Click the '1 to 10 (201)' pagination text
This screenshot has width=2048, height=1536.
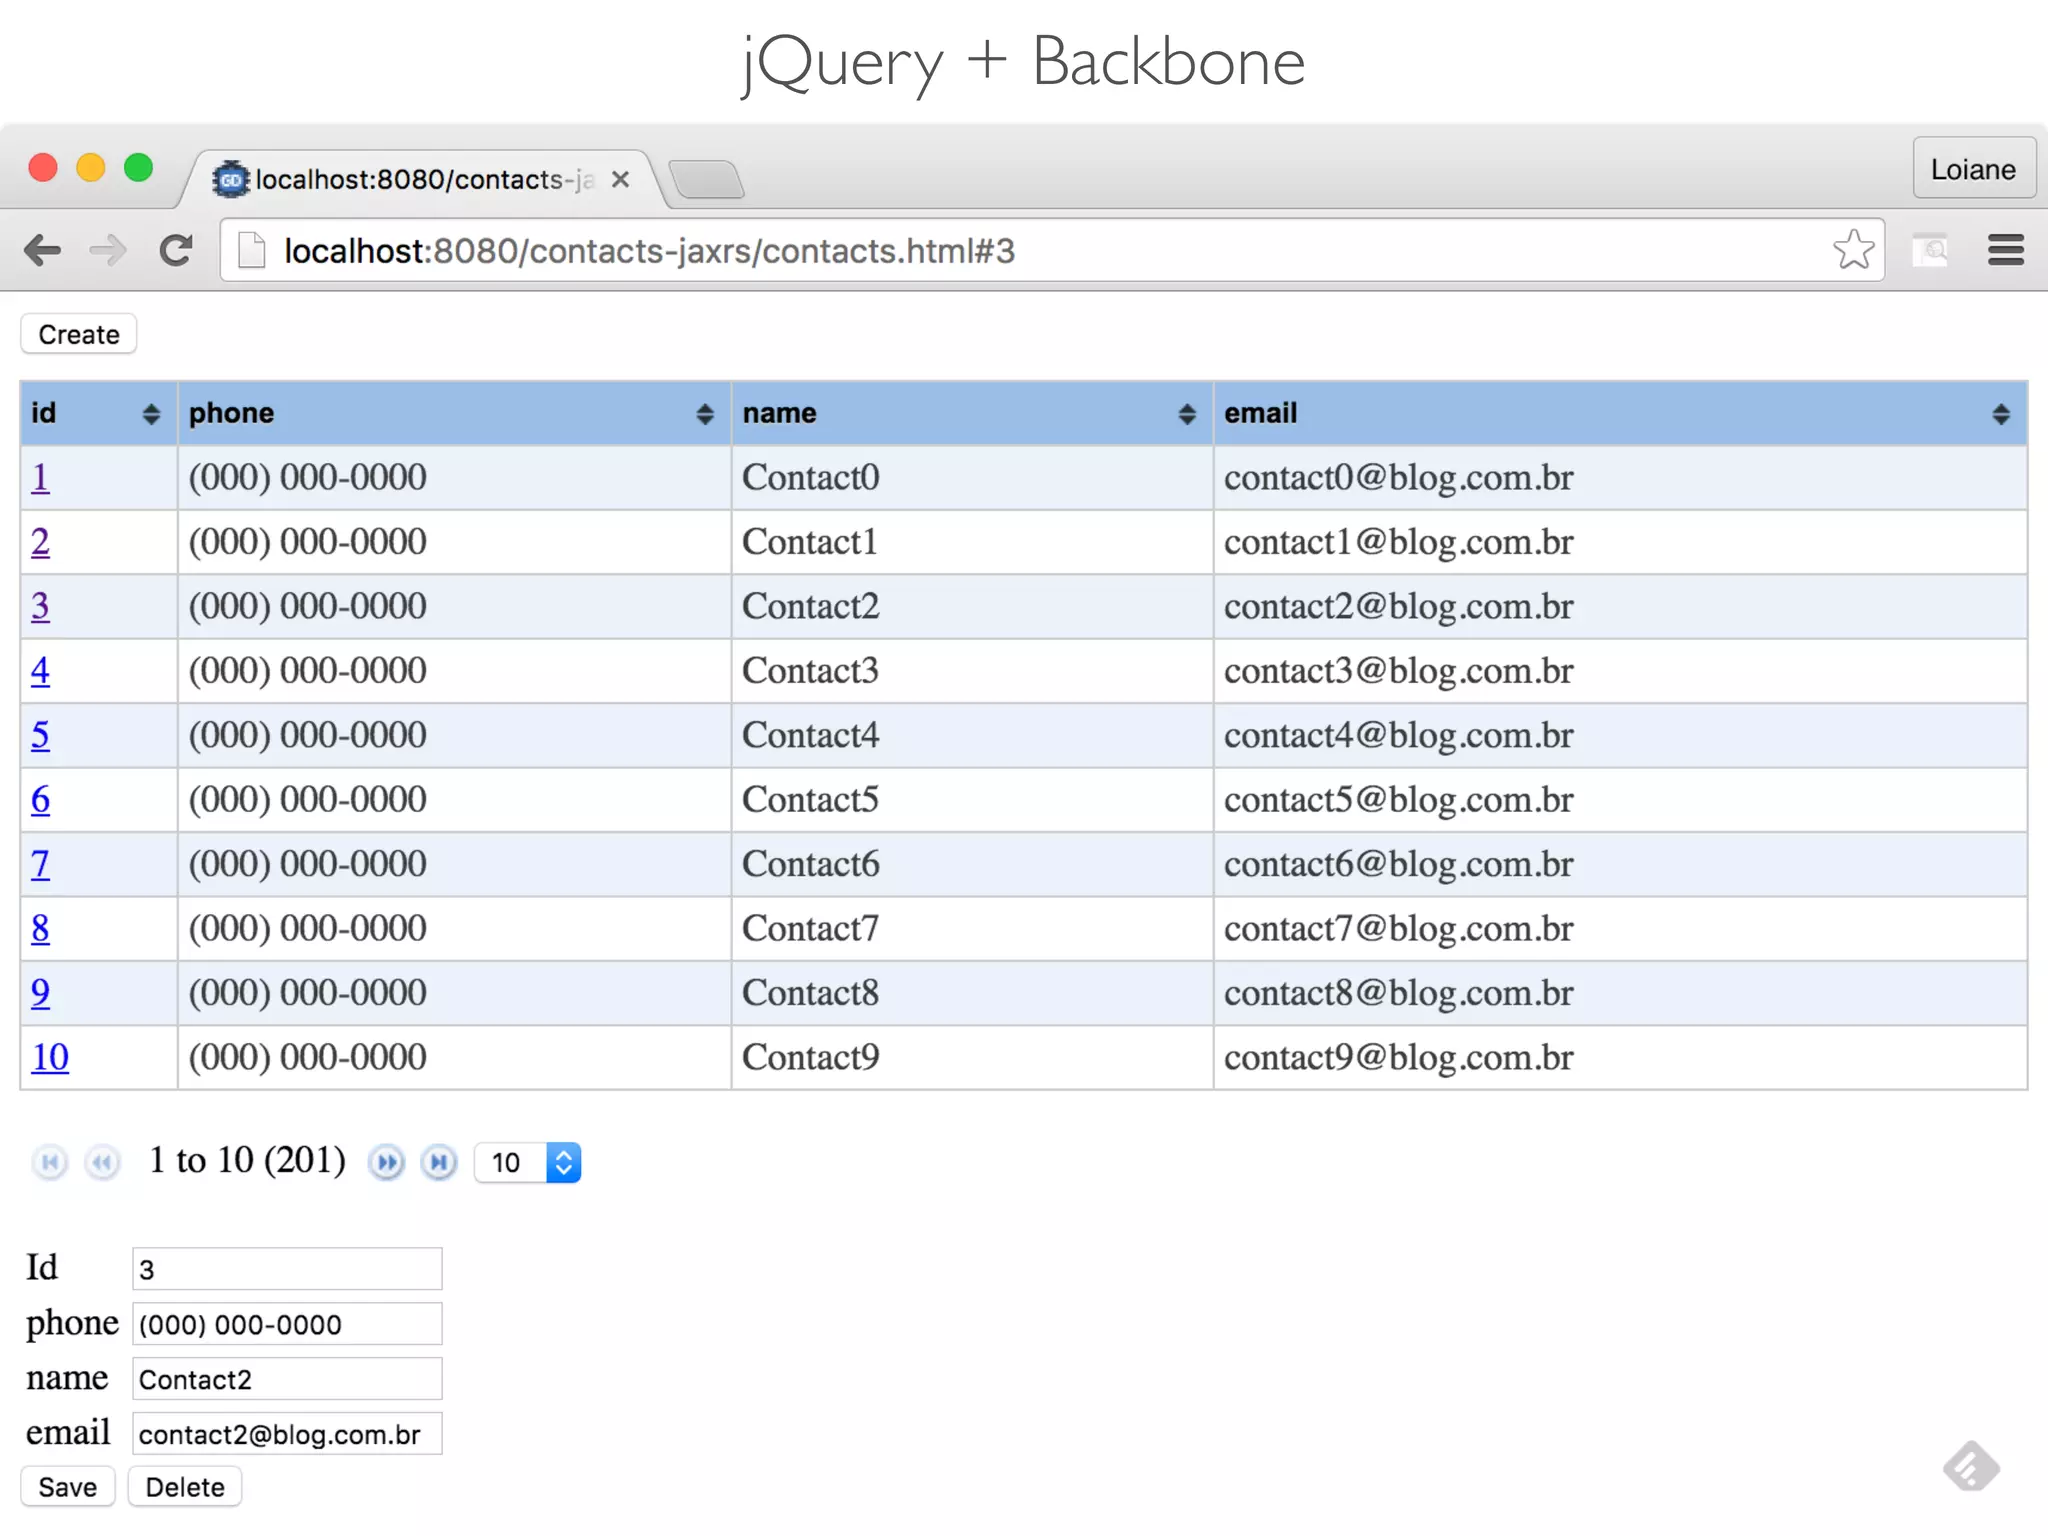pos(247,1160)
